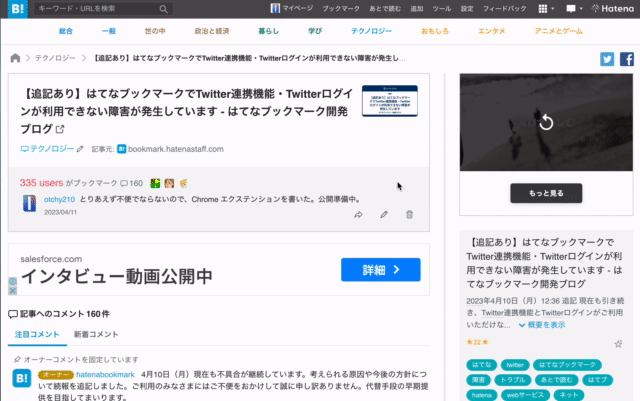The height and width of the screenshot is (401, 640).
Task: Select おもしろ category tab
Action: pyautogui.click(x=435, y=31)
